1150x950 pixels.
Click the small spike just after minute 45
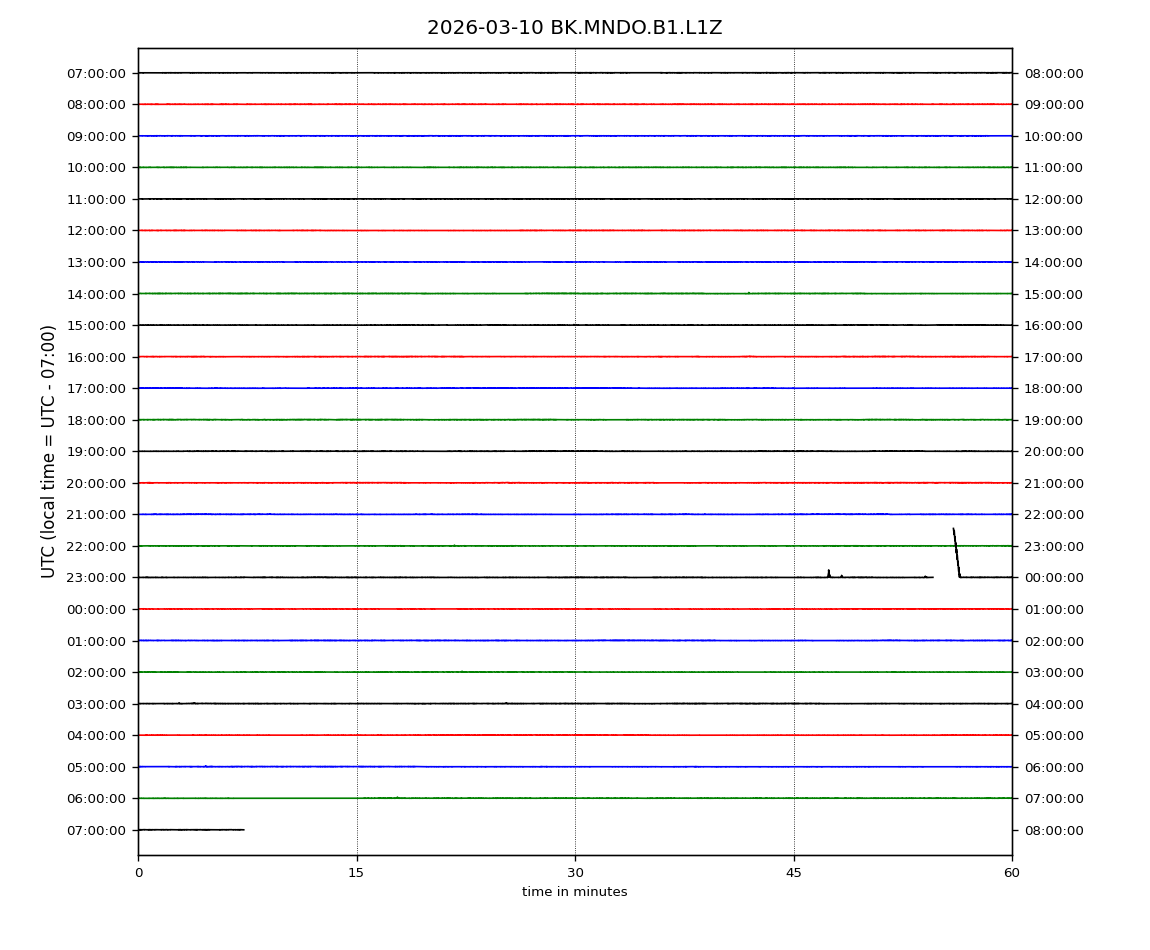pyautogui.click(x=828, y=573)
